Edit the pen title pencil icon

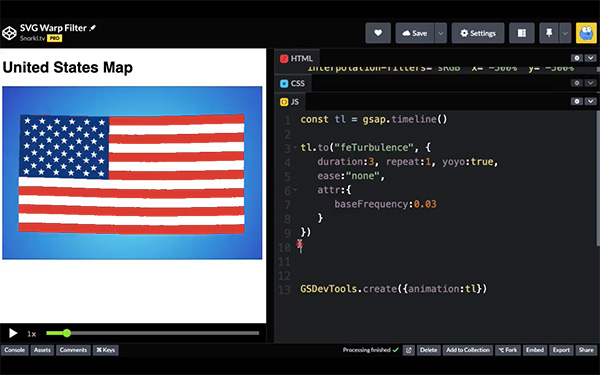(x=92, y=28)
